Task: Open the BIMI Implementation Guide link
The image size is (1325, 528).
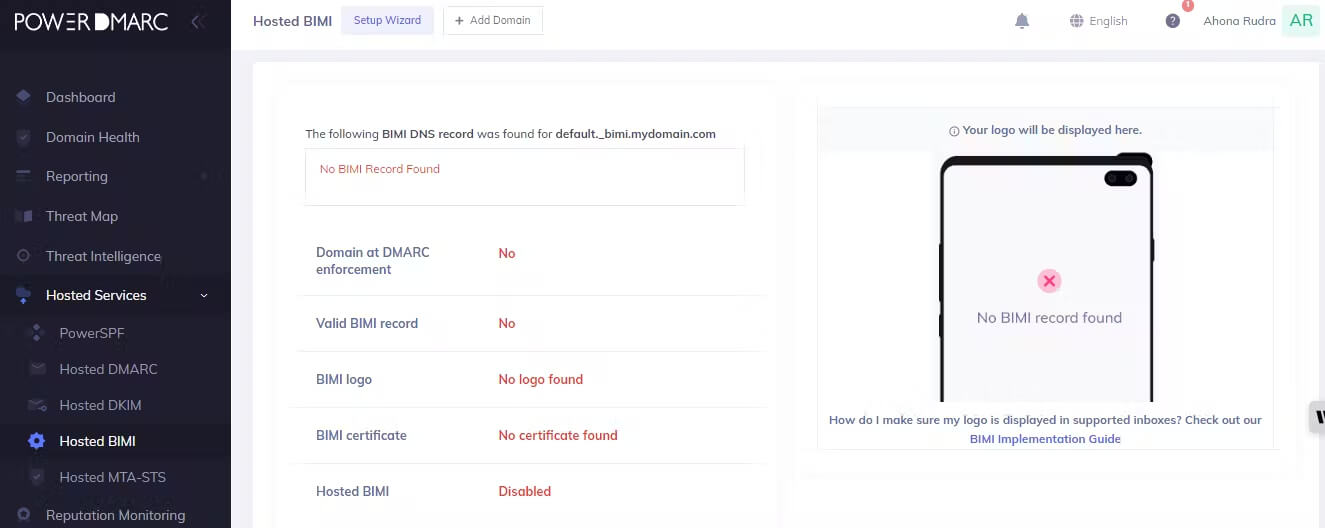Action: [1045, 439]
